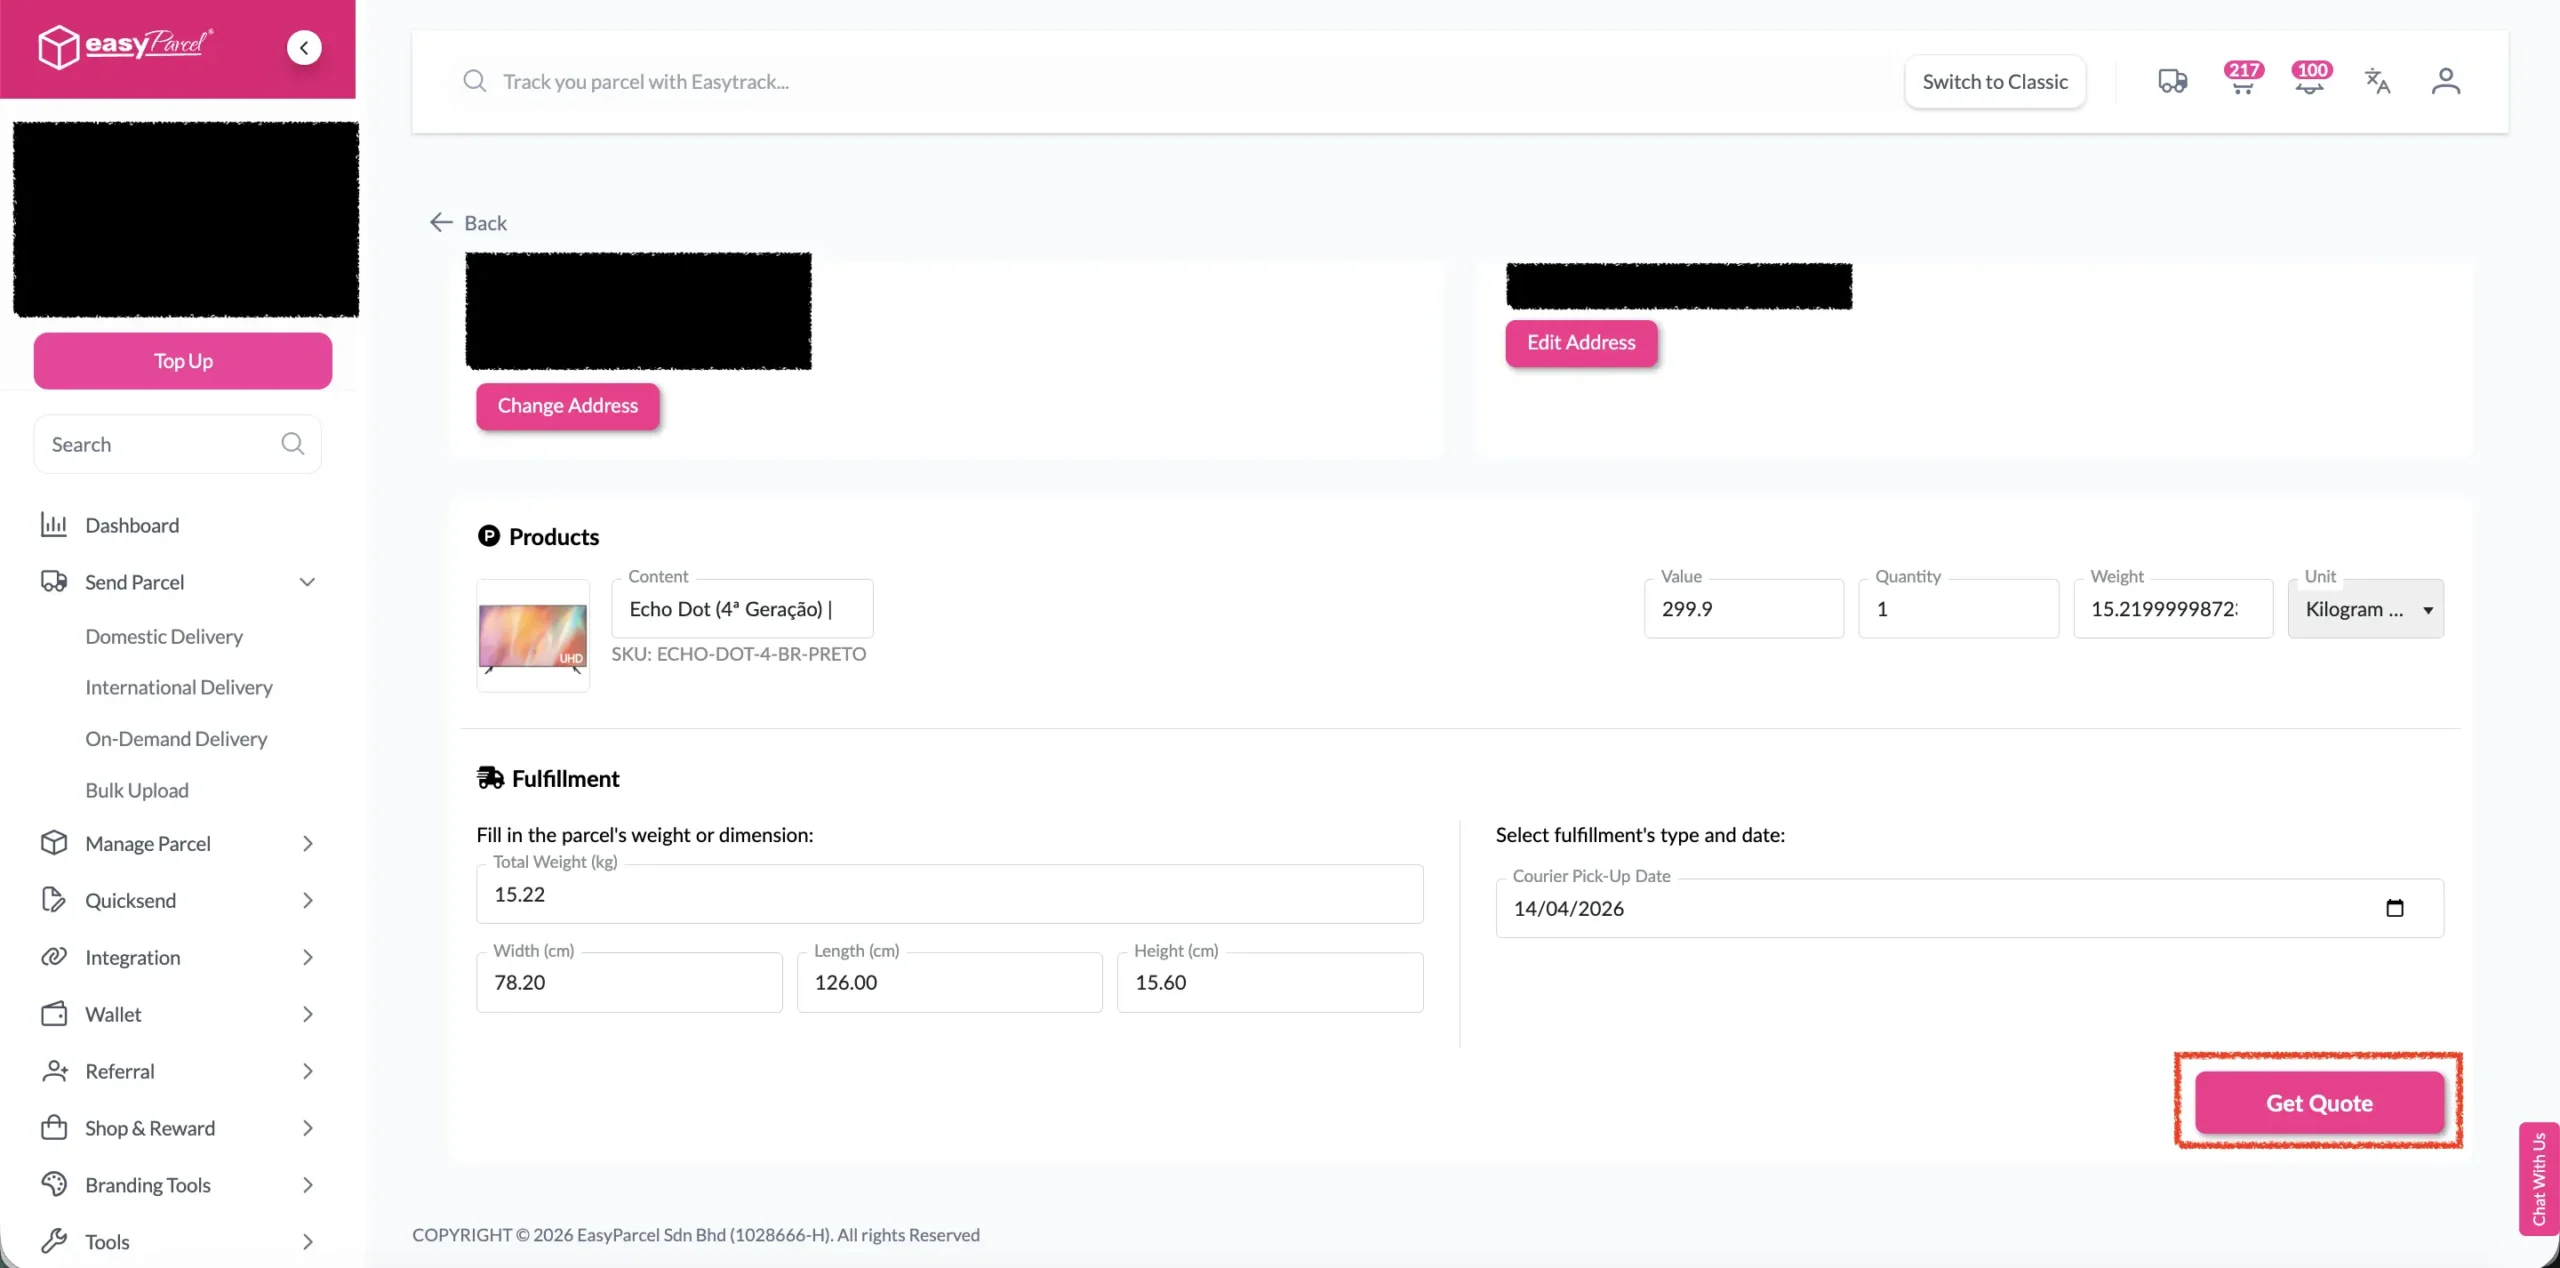This screenshot has width=2560, height=1268.
Task: Click the Tools wrench icon
Action: click(54, 1242)
